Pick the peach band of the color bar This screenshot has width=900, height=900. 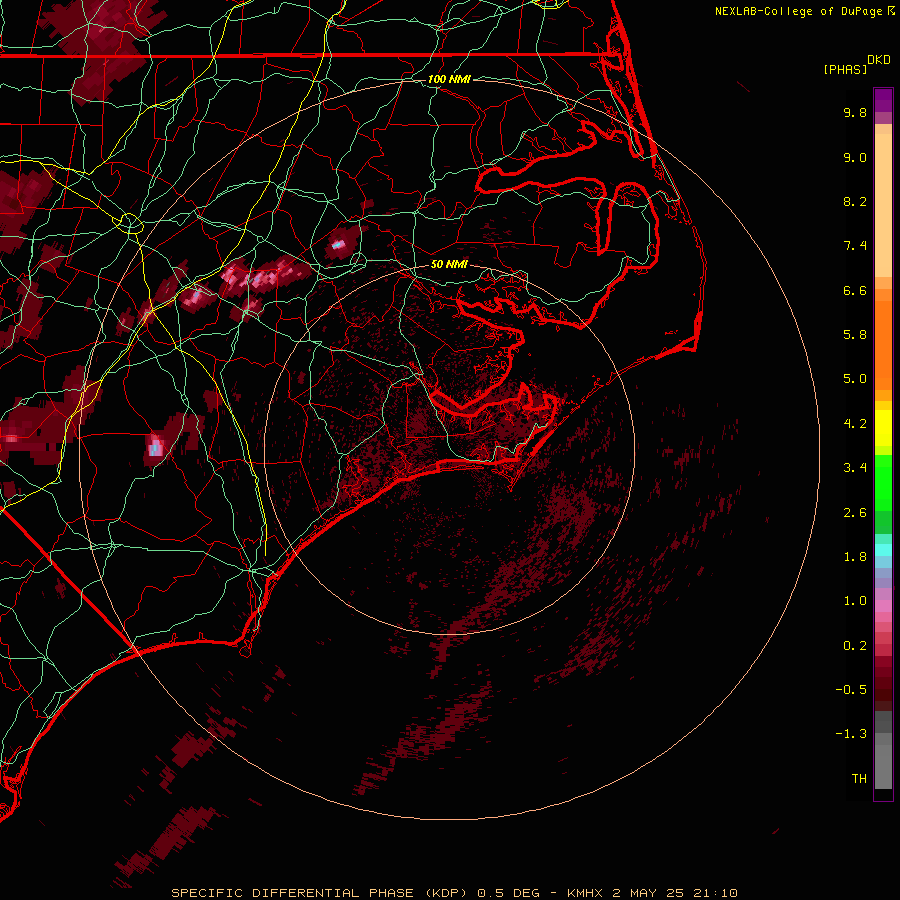pos(883,201)
